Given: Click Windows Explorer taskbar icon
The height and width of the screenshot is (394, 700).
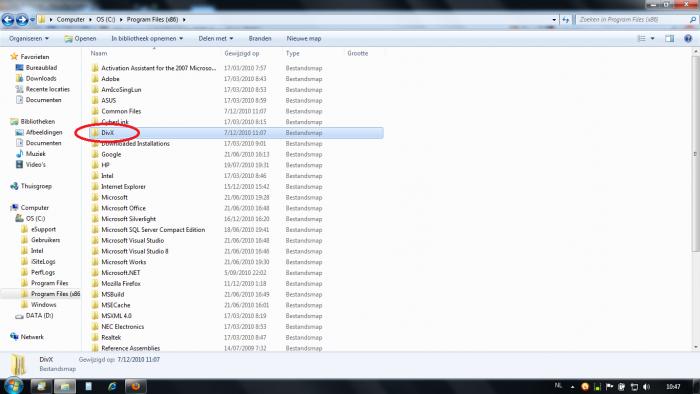Looking at the screenshot, I should [x=65, y=386].
